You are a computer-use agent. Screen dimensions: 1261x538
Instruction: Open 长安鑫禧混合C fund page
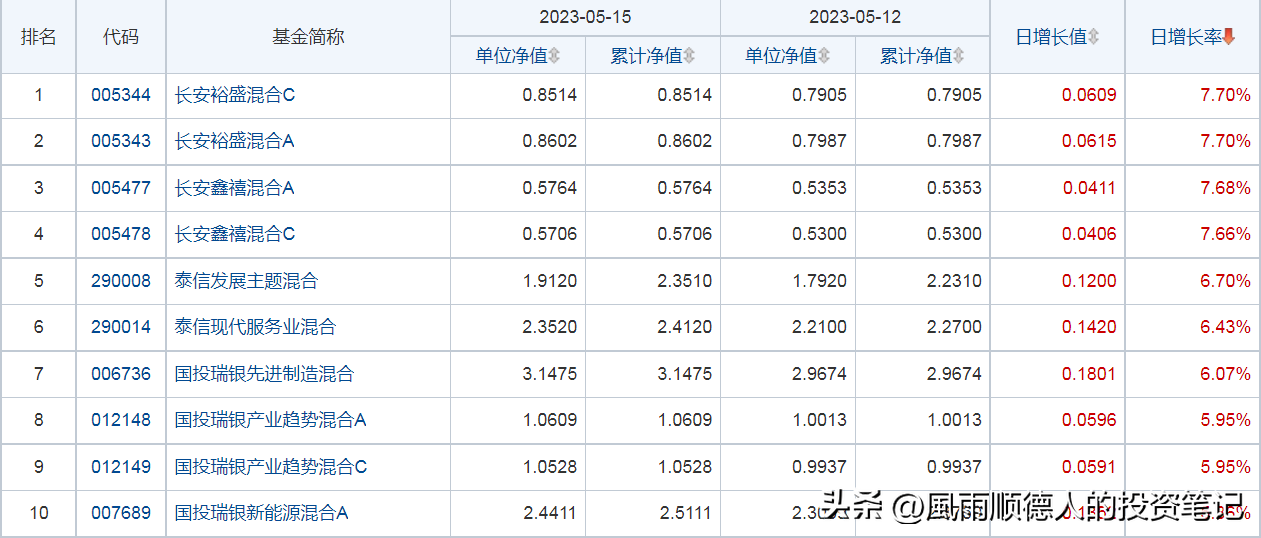click(235, 234)
